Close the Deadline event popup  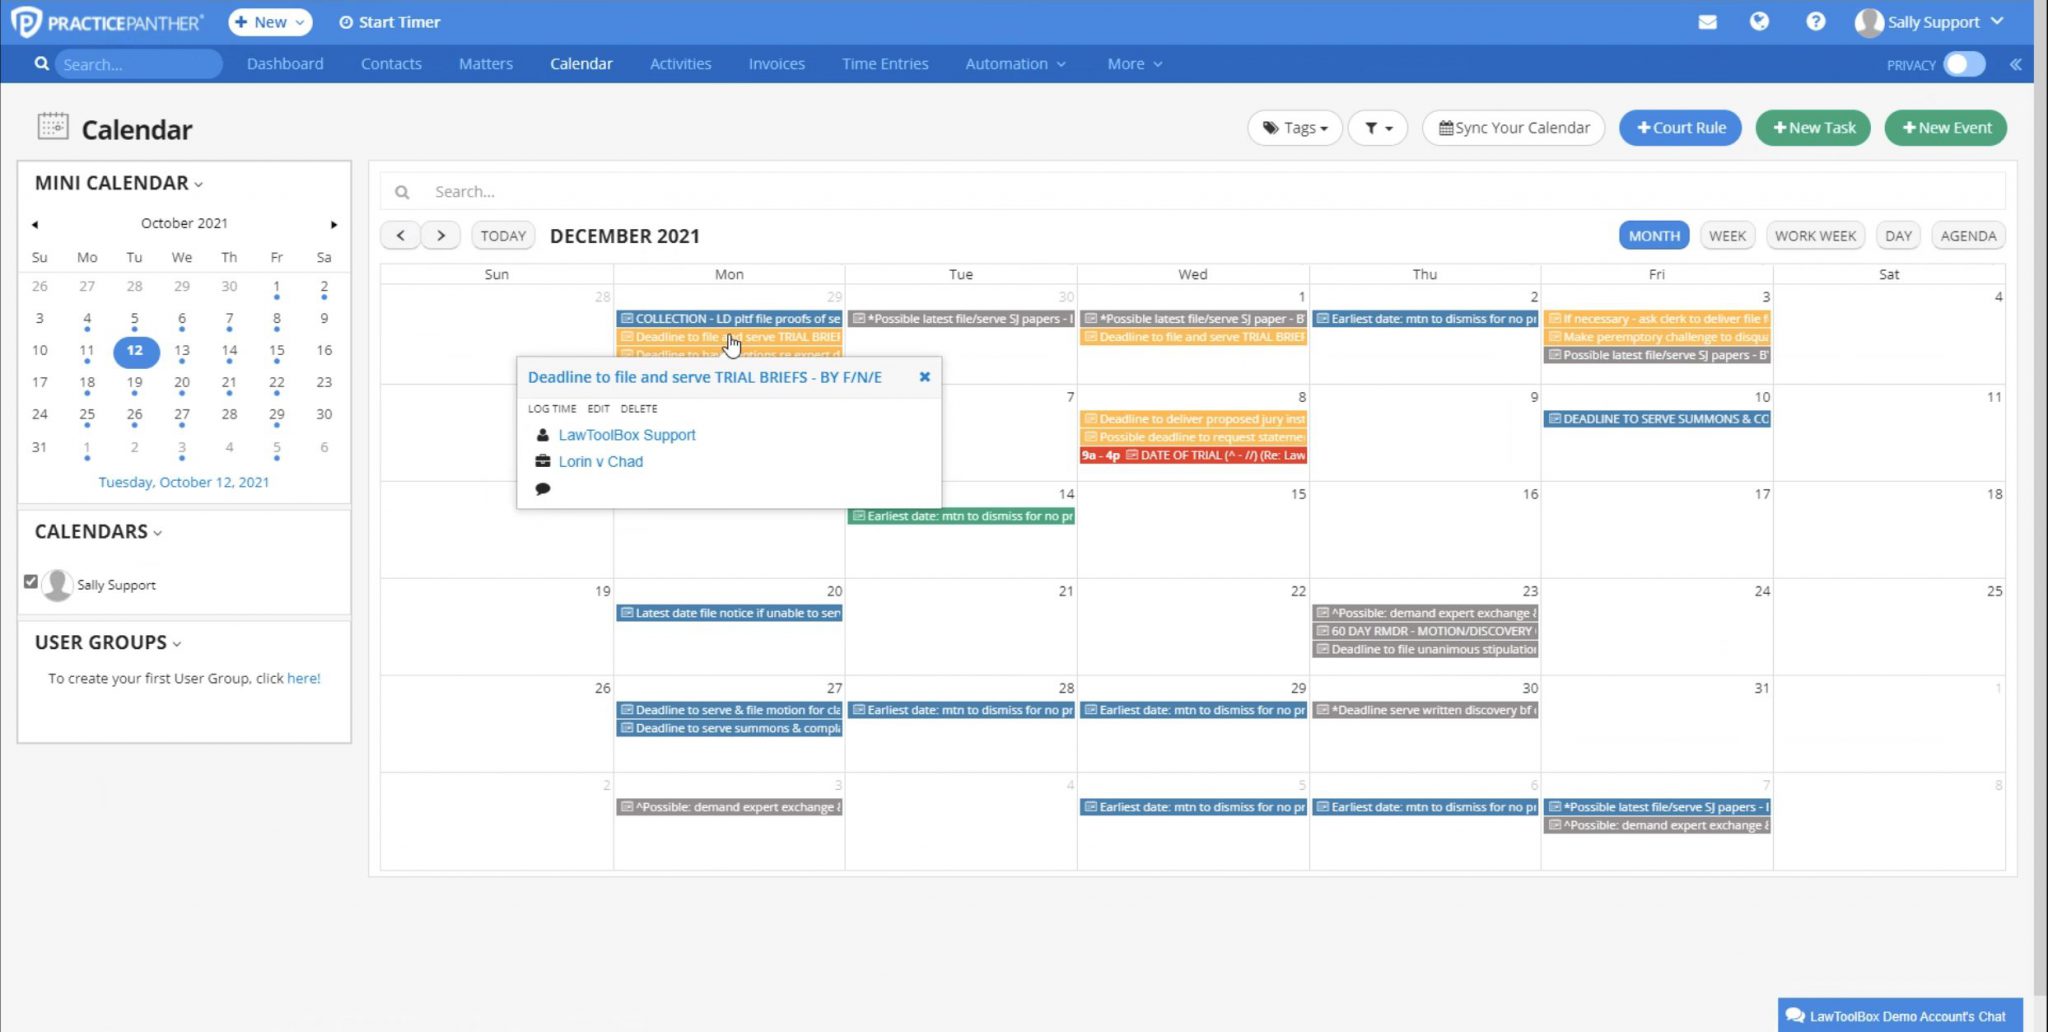click(x=924, y=377)
